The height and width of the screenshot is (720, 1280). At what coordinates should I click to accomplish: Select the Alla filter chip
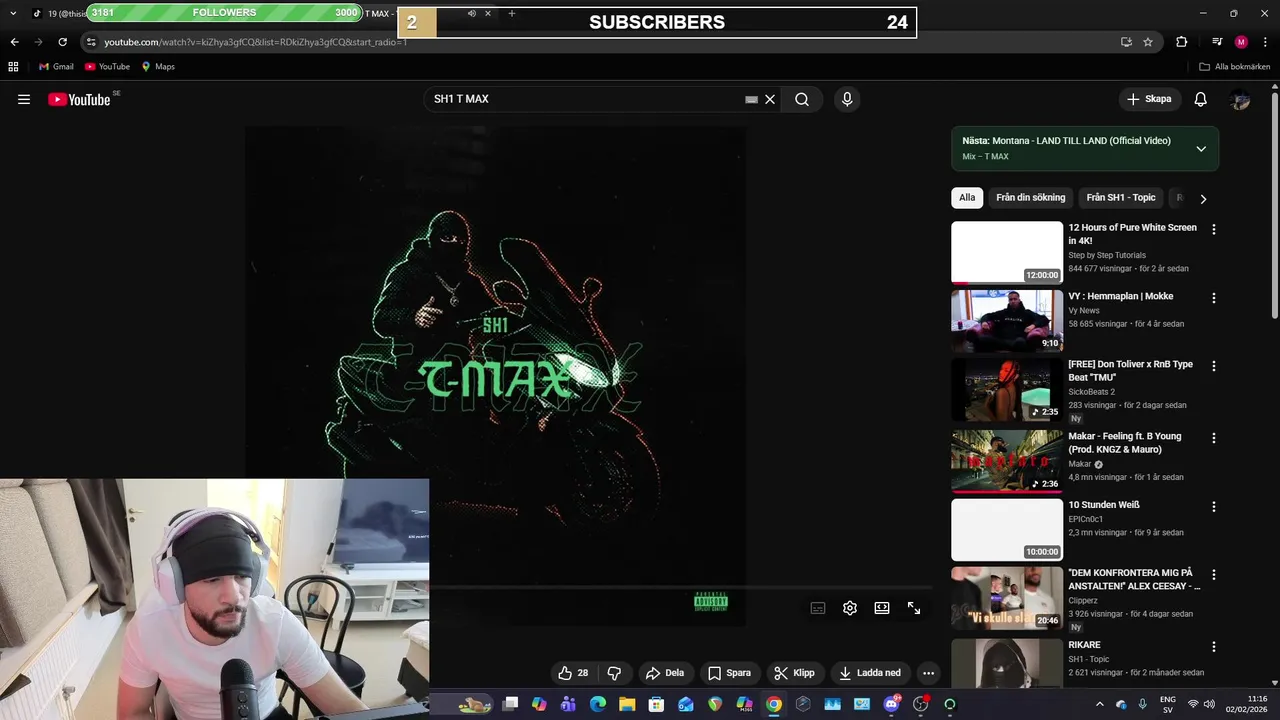[x=967, y=198]
